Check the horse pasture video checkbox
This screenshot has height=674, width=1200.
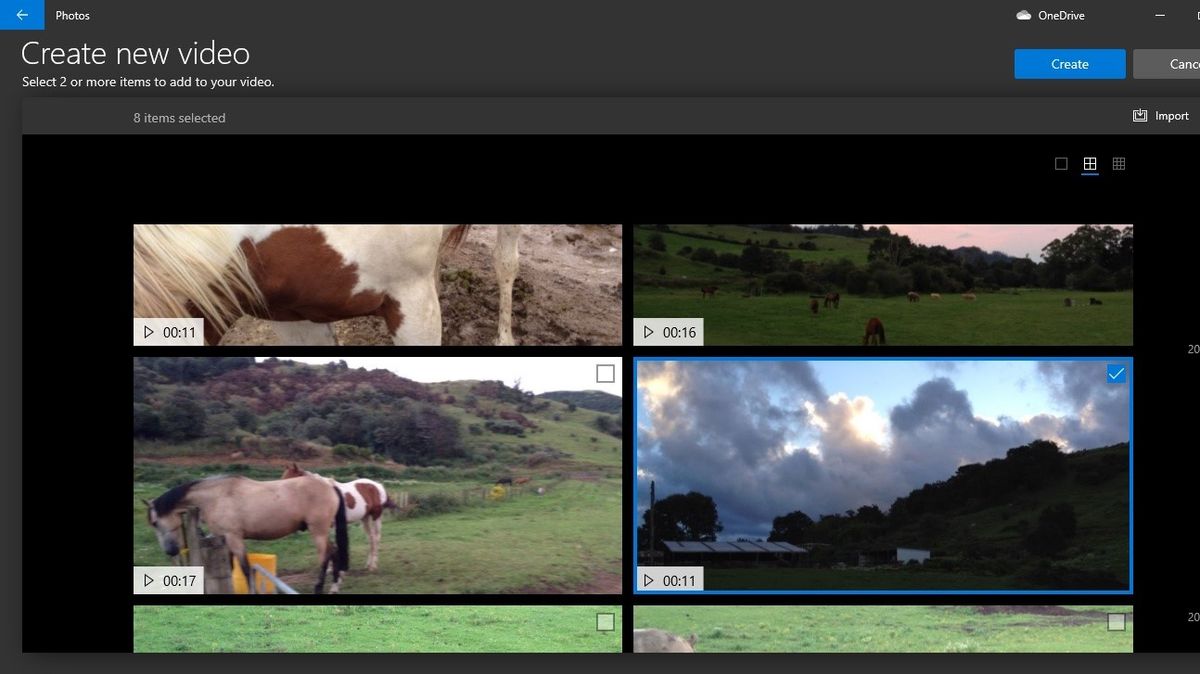tap(605, 373)
